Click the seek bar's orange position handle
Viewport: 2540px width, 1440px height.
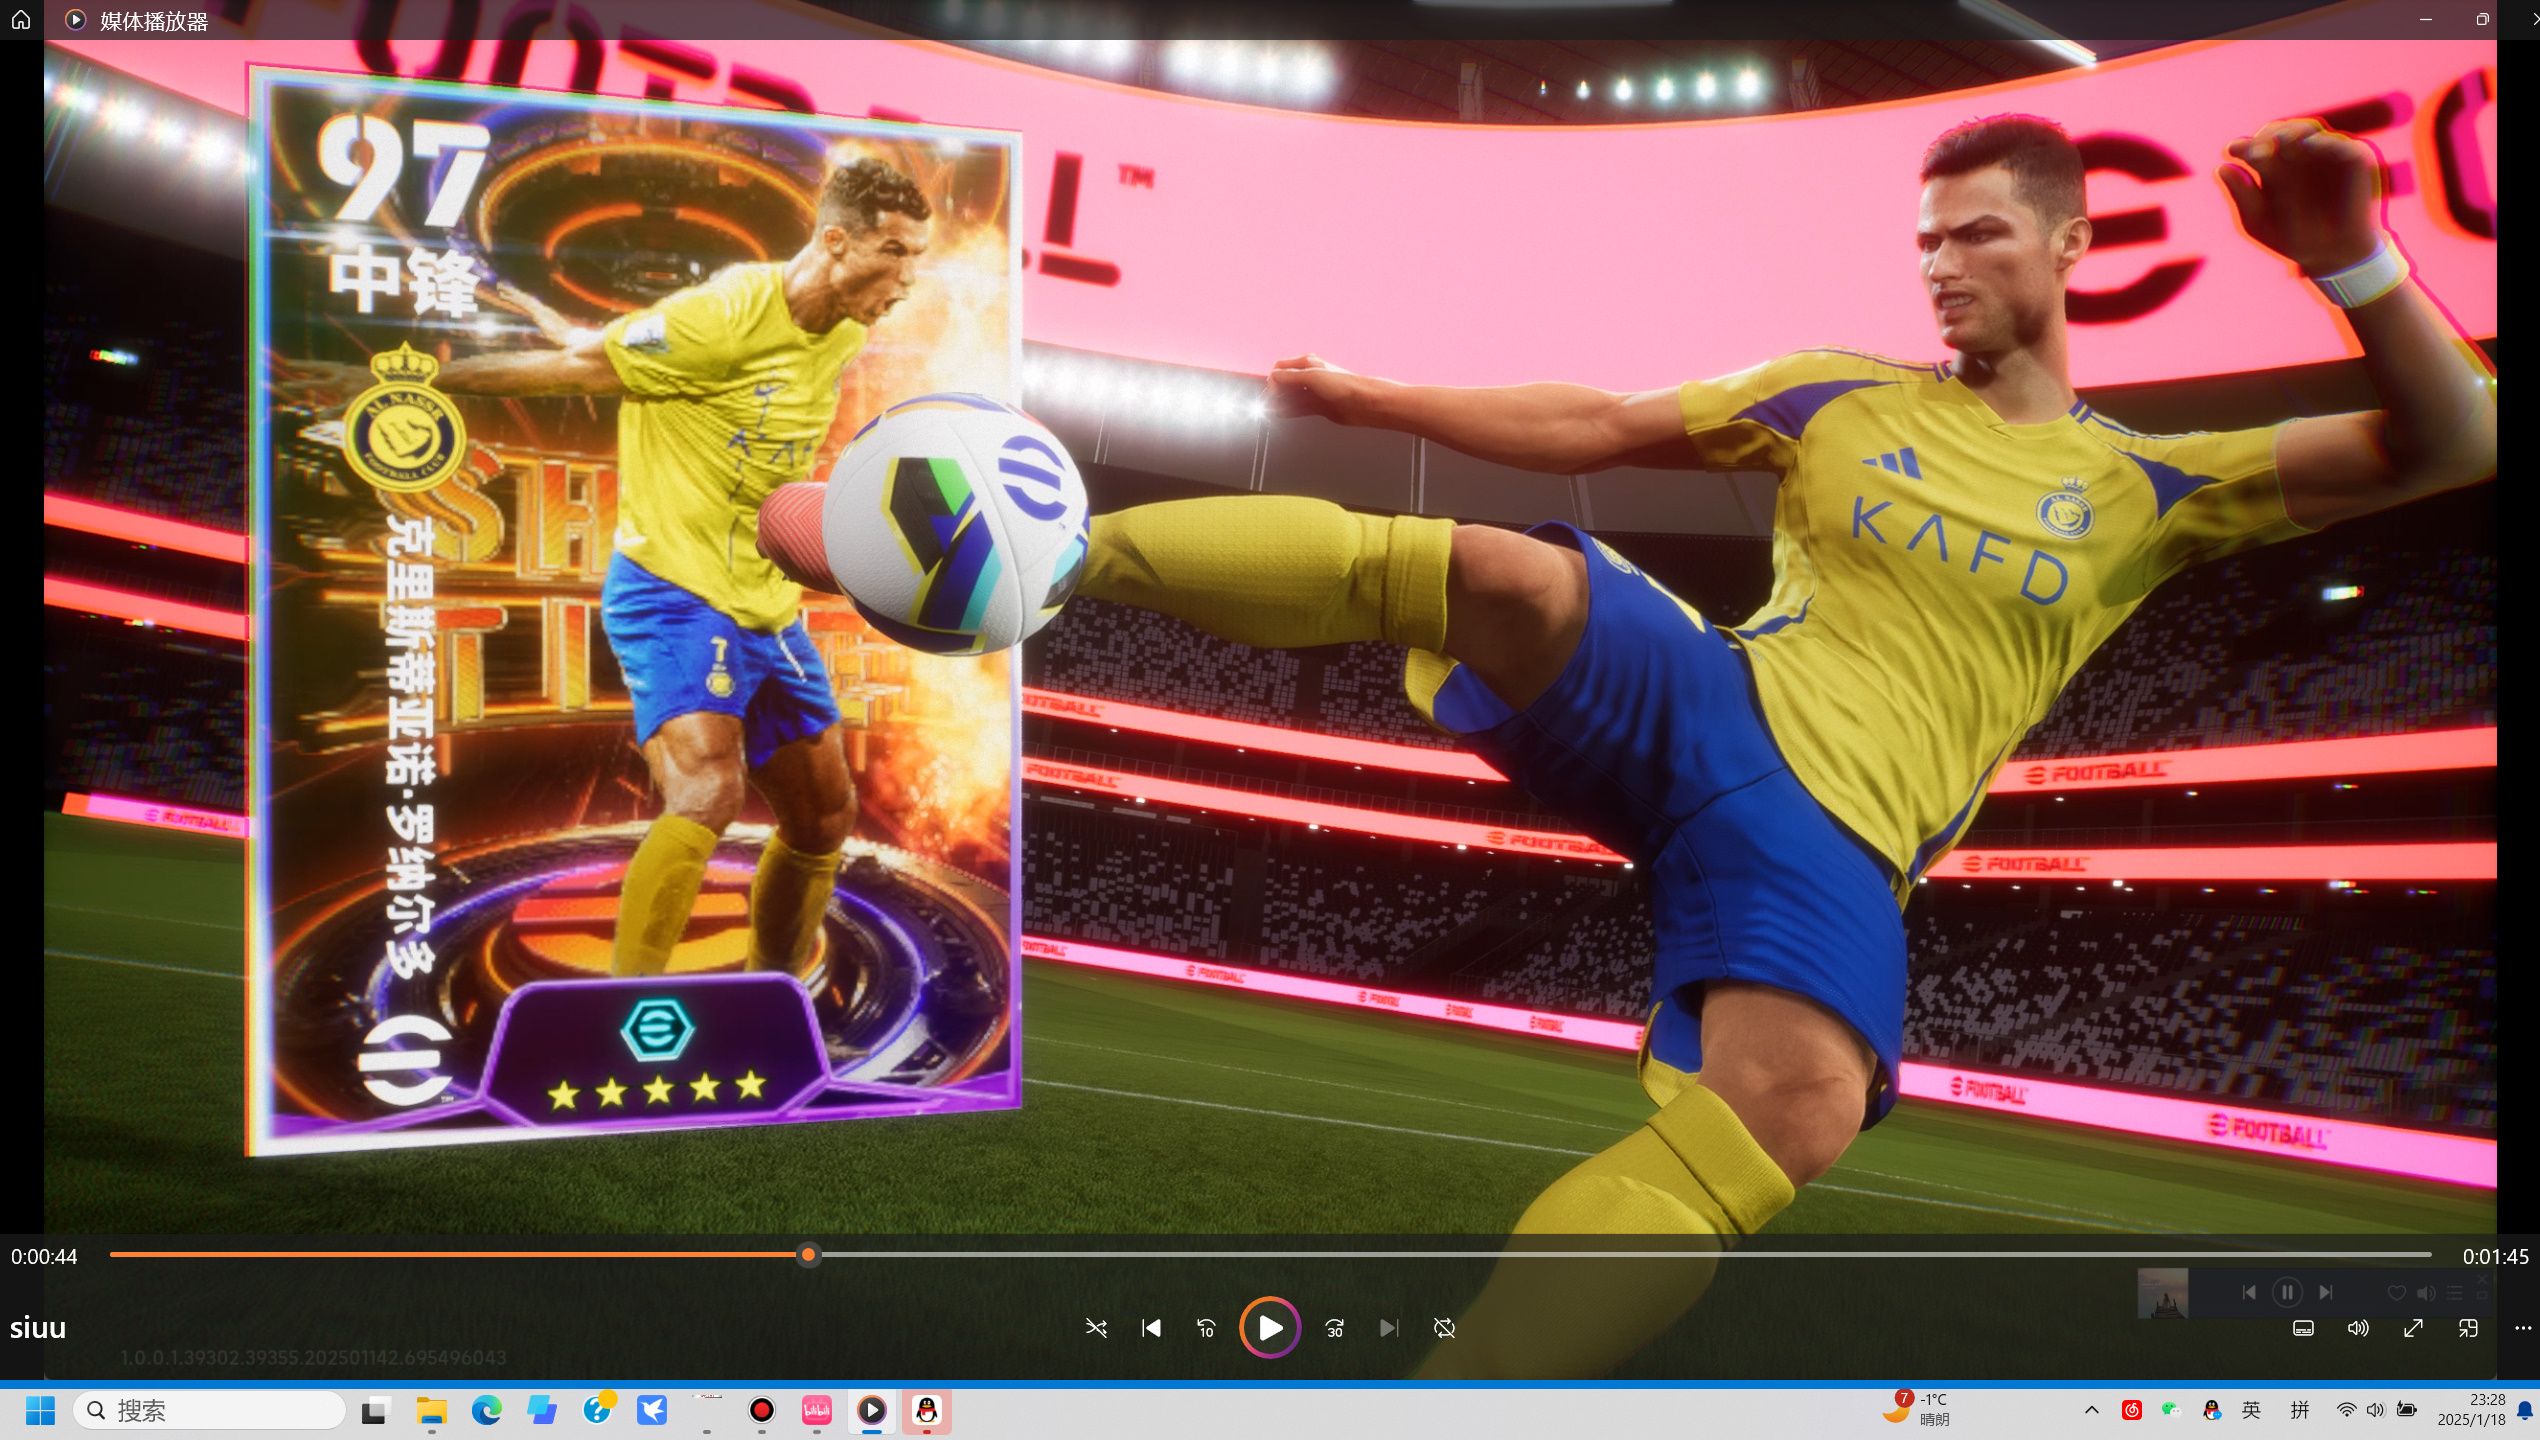(808, 1255)
